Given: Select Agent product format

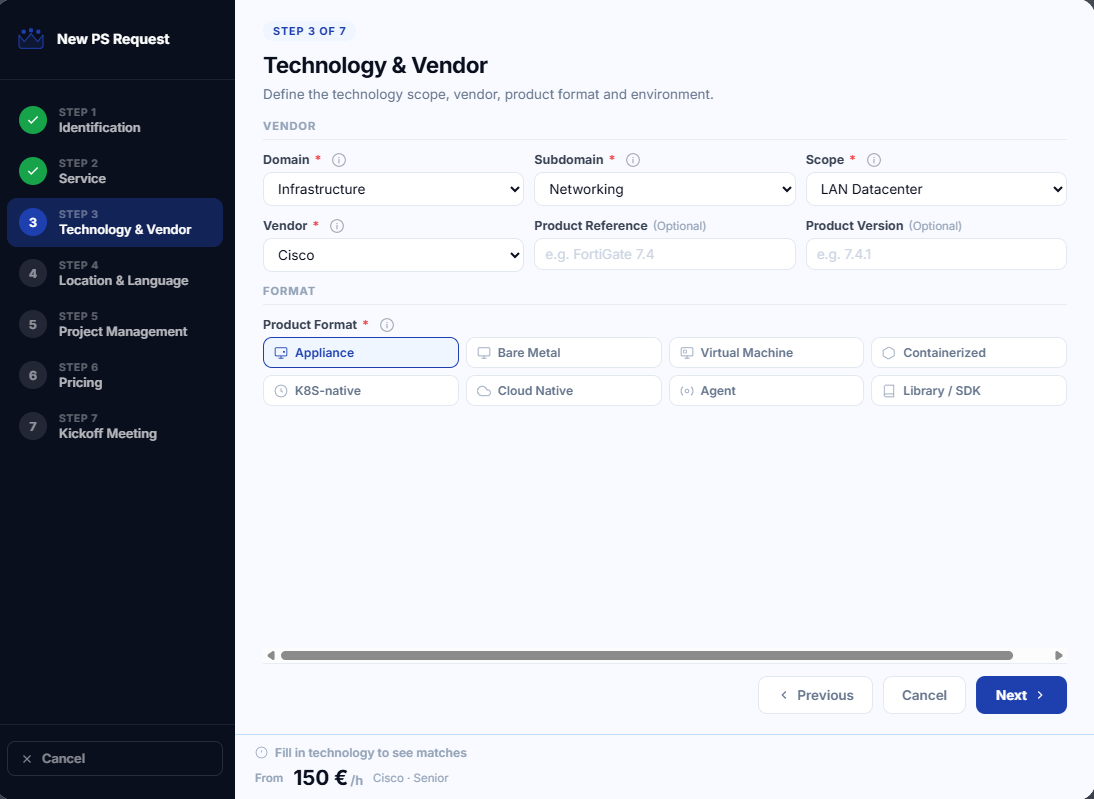Looking at the screenshot, I should [766, 391].
